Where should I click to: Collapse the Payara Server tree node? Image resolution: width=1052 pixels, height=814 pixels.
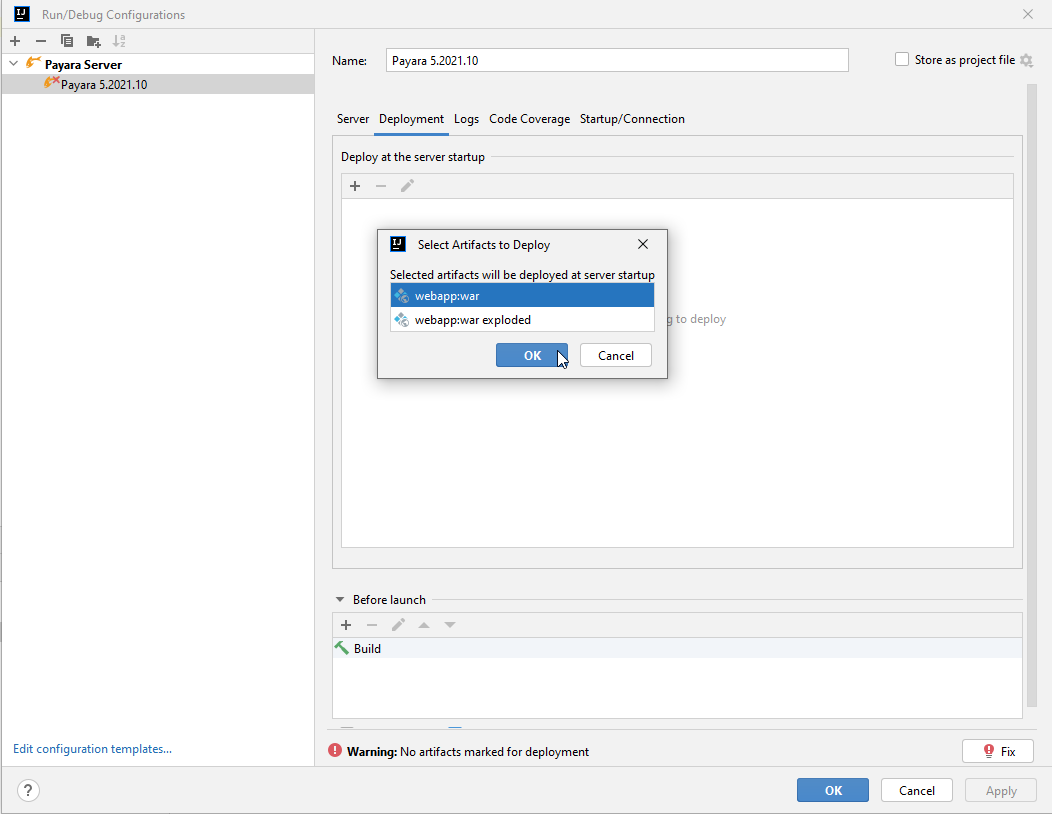point(14,64)
